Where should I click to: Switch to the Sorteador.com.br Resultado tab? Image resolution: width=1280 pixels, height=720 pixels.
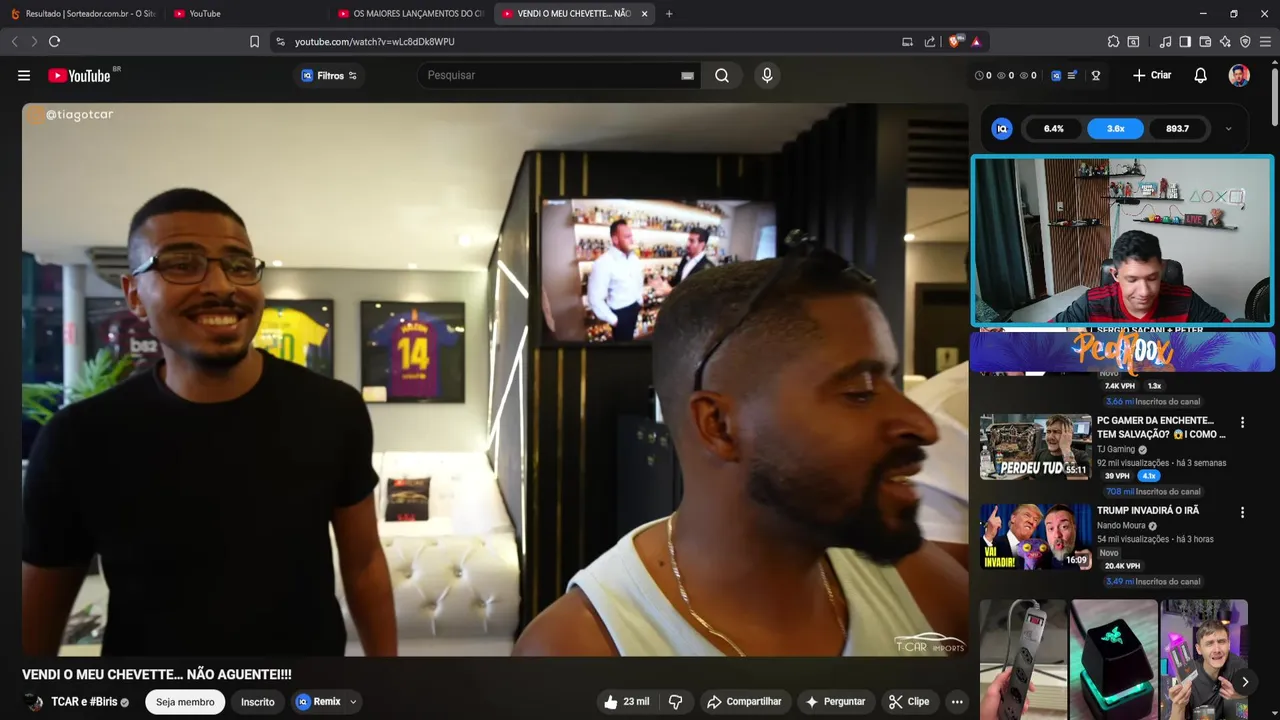[x=82, y=13]
